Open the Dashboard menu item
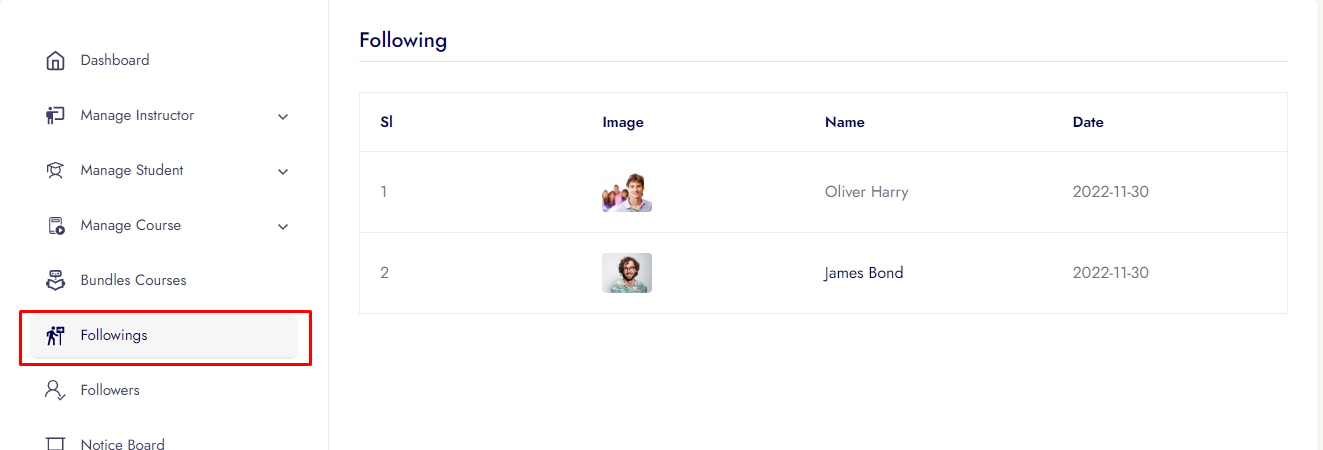 click(115, 61)
